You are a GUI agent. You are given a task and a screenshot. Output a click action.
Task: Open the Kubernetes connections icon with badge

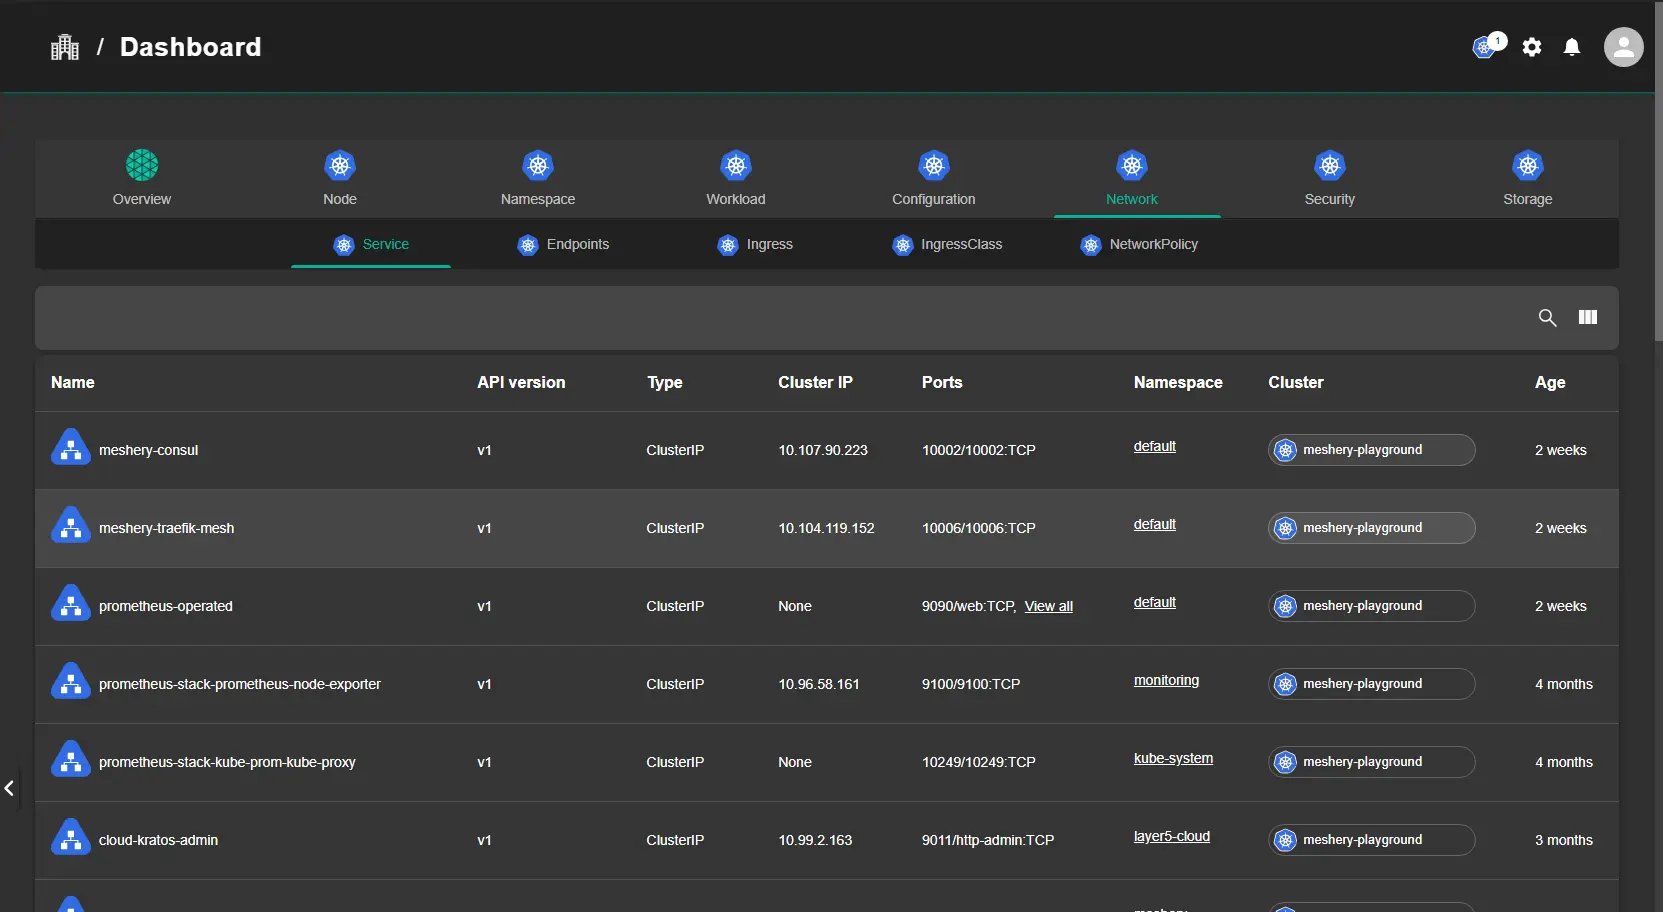coord(1487,47)
